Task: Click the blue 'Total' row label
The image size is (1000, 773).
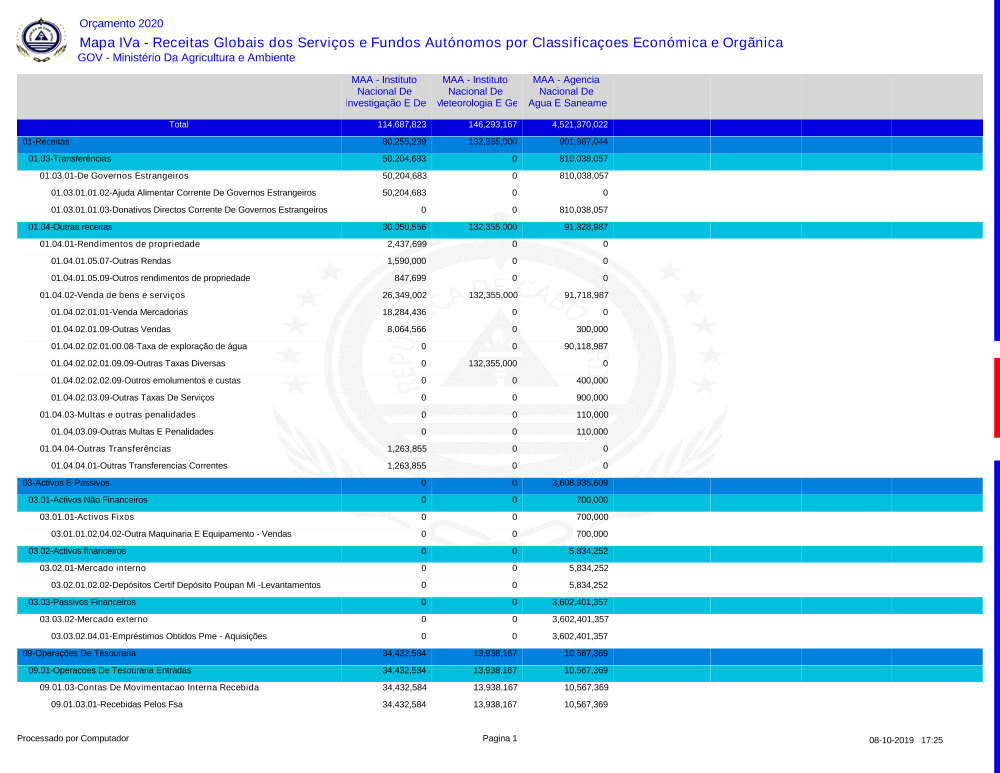Action: [x=179, y=125]
